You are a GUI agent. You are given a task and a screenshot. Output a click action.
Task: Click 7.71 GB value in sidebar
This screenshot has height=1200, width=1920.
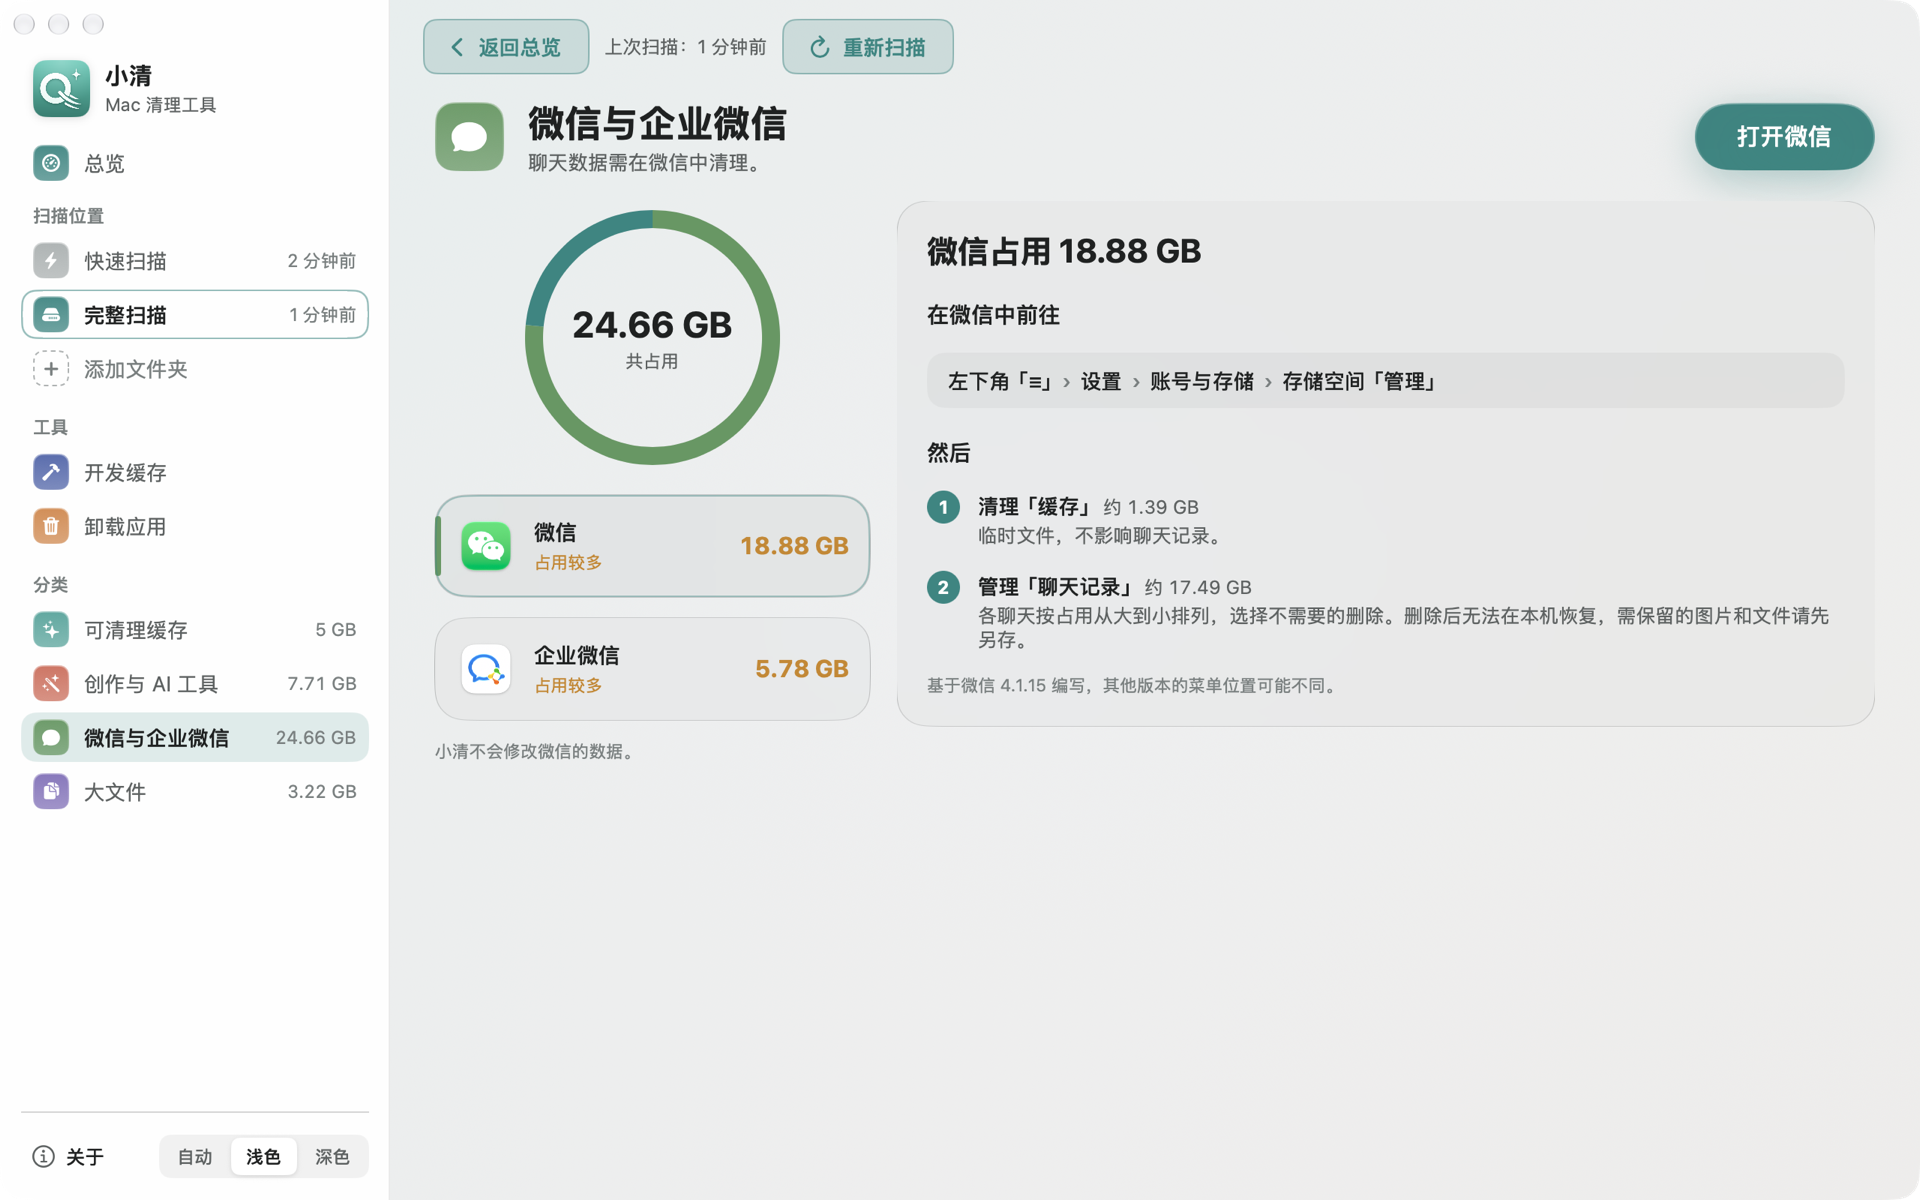(322, 684)
